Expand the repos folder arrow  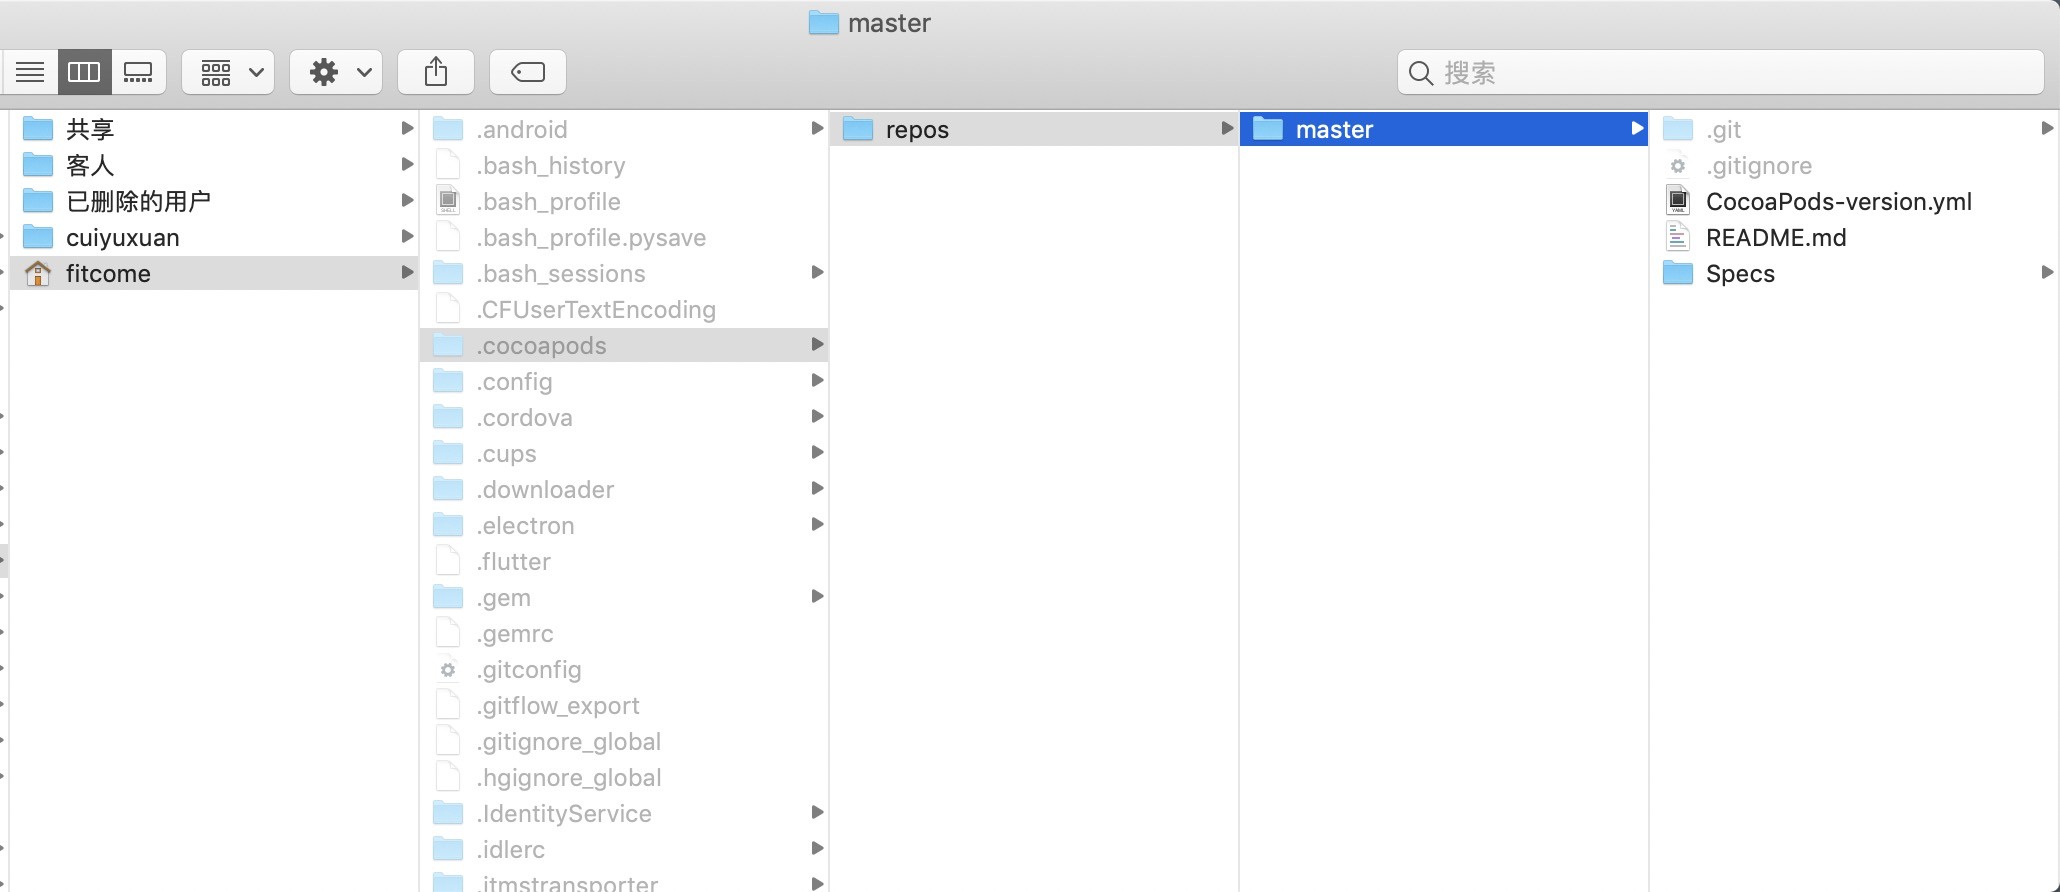(x=1227, y=128)
